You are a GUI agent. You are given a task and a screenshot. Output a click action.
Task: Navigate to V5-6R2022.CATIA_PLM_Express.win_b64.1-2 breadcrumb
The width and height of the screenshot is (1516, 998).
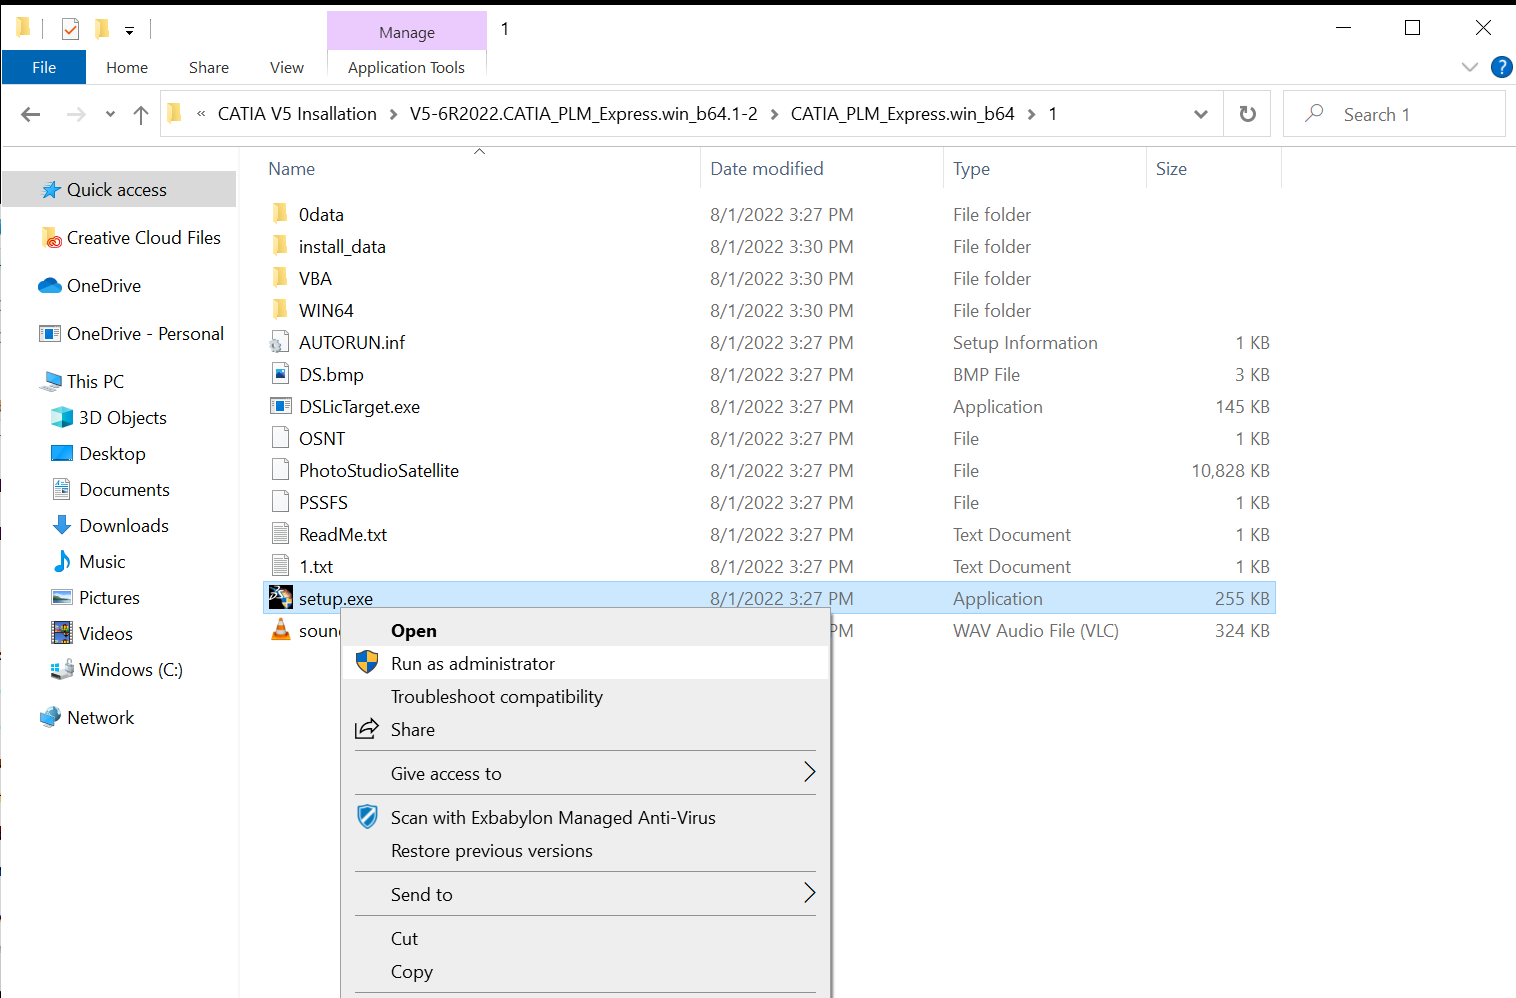click(x=583, y=114)
